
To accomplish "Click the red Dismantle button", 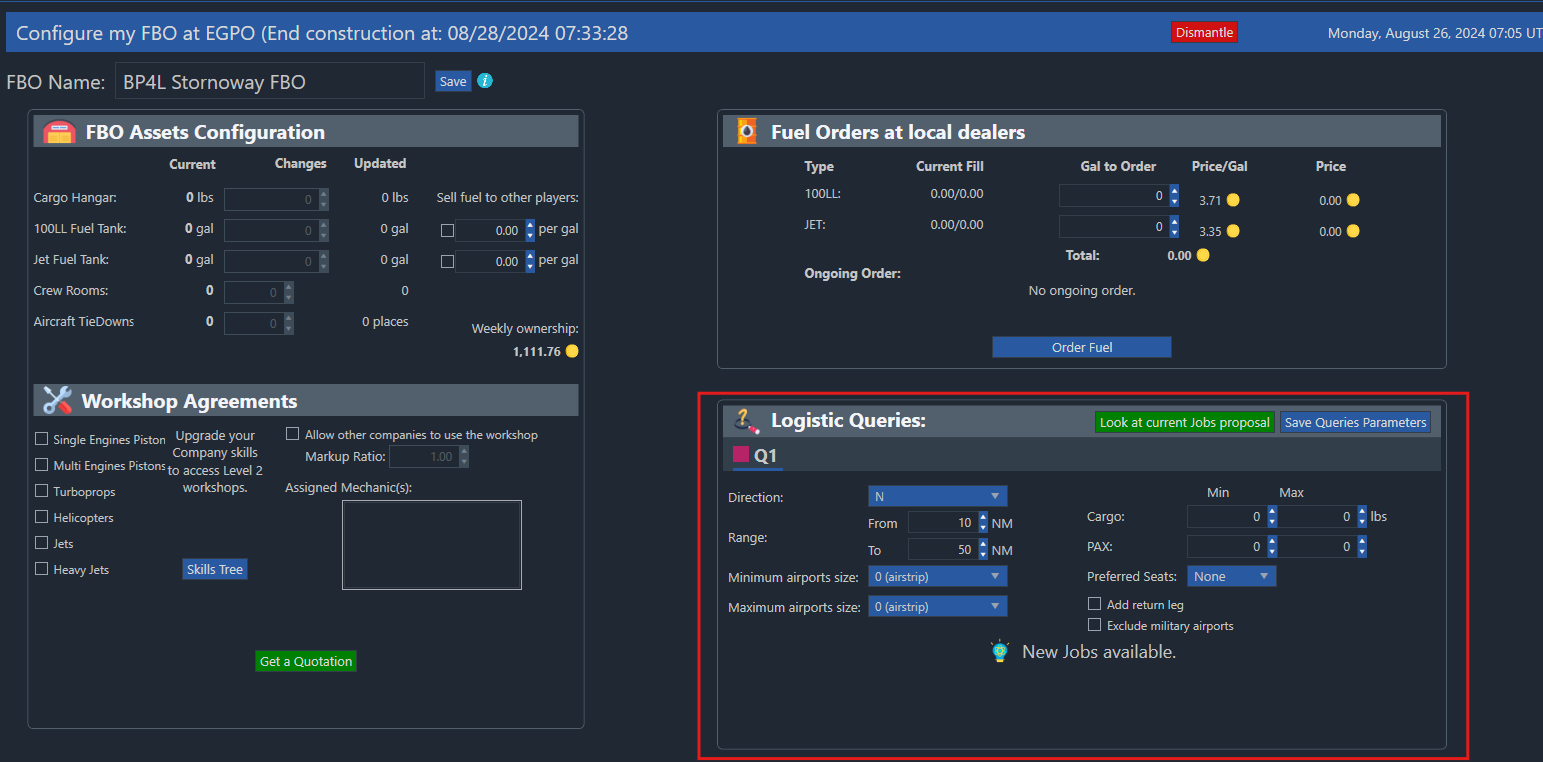I will click(1204, 32).
